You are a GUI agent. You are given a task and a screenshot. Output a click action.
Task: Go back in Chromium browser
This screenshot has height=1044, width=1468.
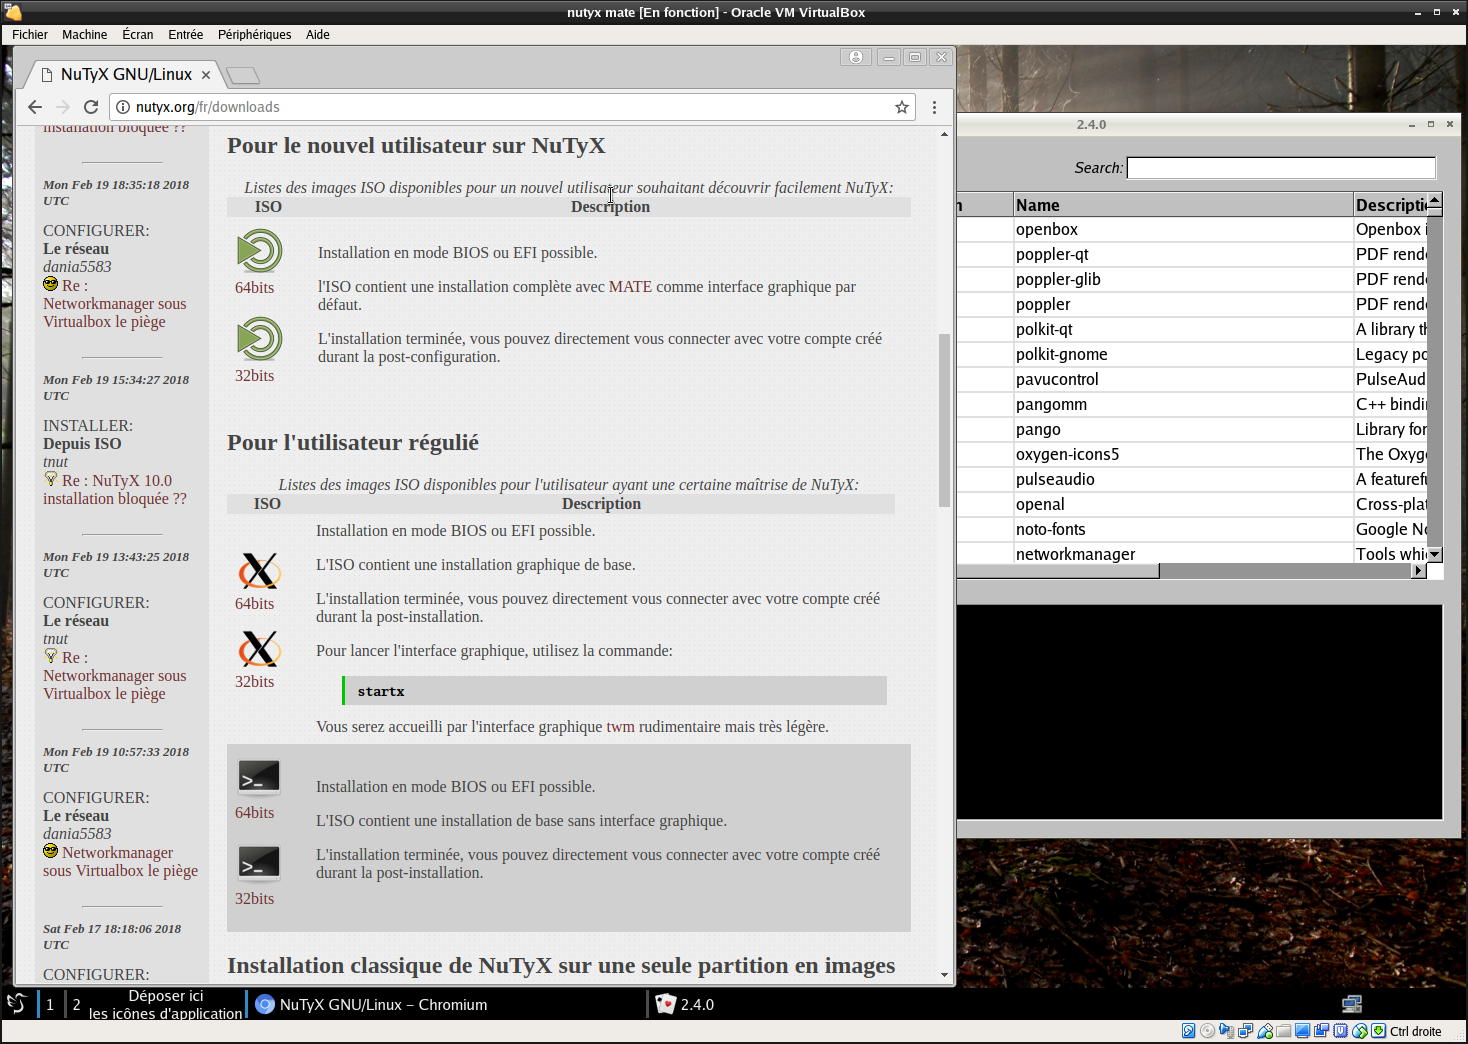(35, 107)
